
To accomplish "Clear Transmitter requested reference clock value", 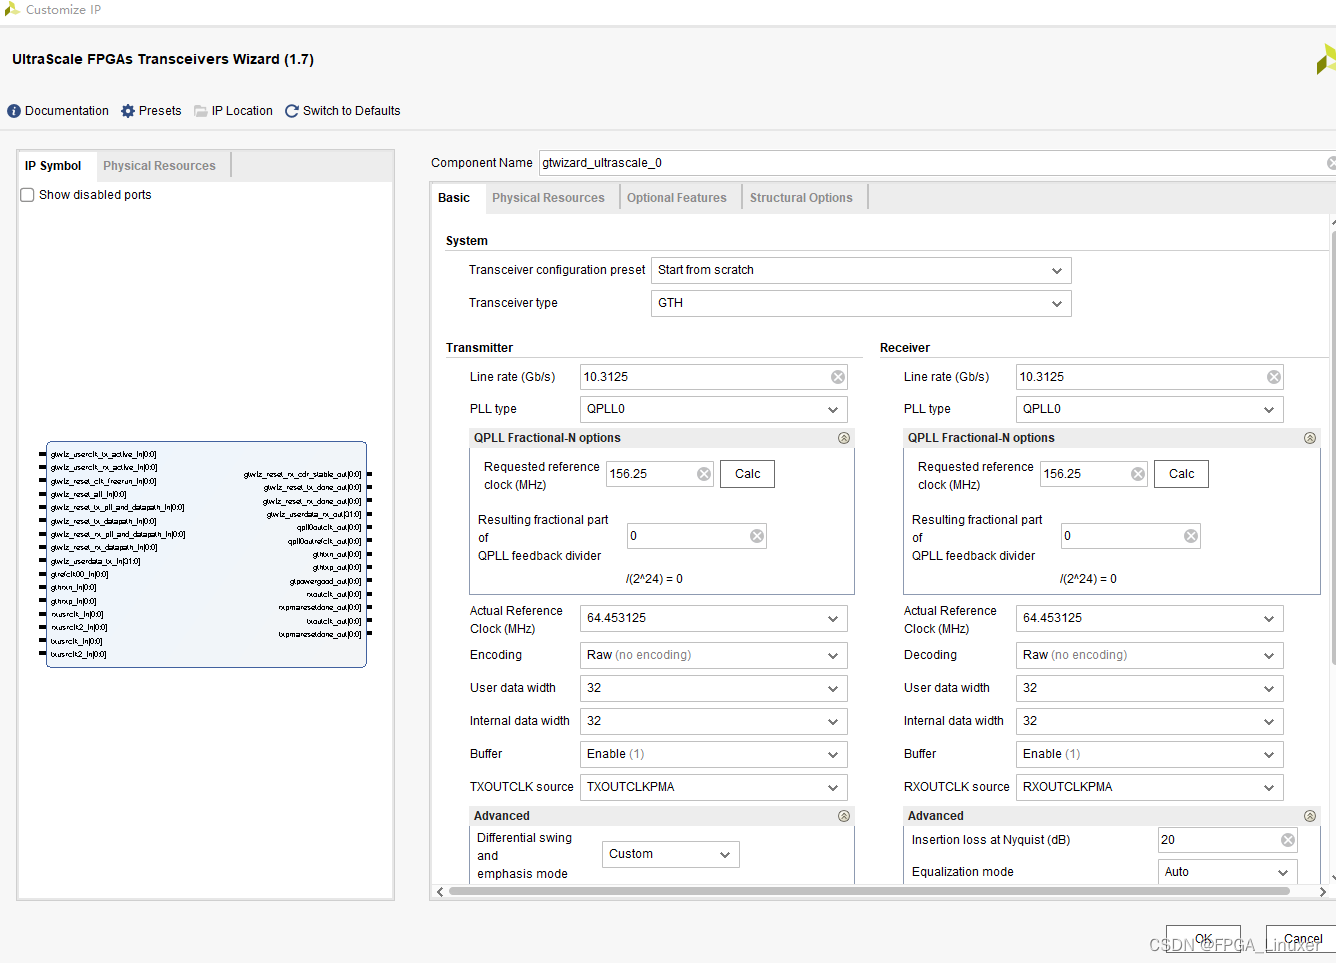I will tap(704, 474).
